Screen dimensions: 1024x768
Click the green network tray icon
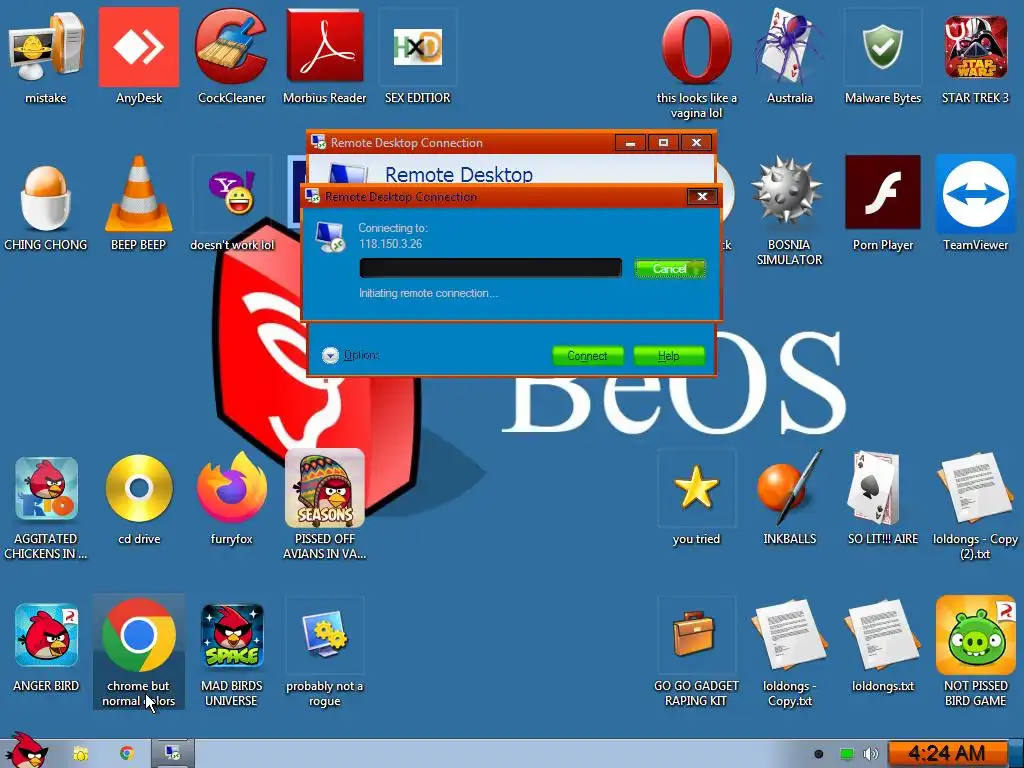pyautogui.click(x=846, y=754)
